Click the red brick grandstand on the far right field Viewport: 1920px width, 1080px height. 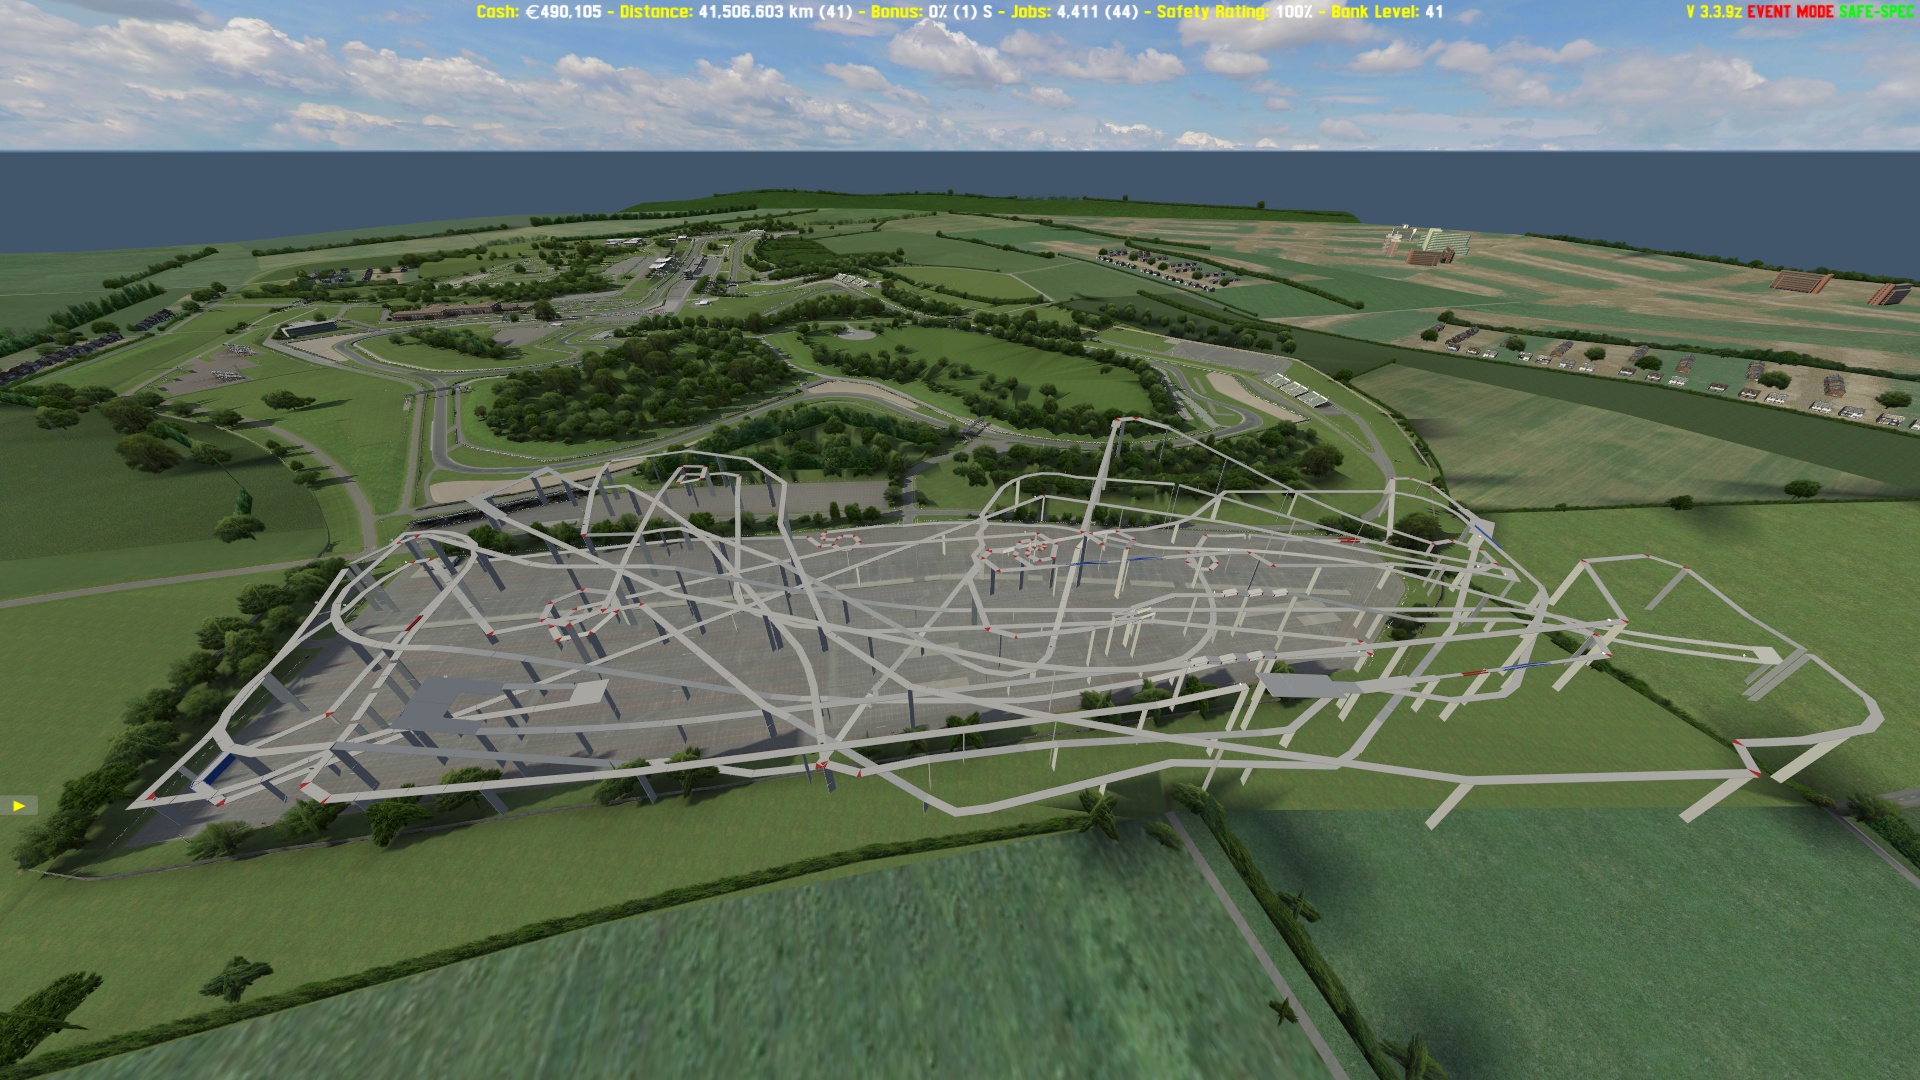[x=1800, y=281]
